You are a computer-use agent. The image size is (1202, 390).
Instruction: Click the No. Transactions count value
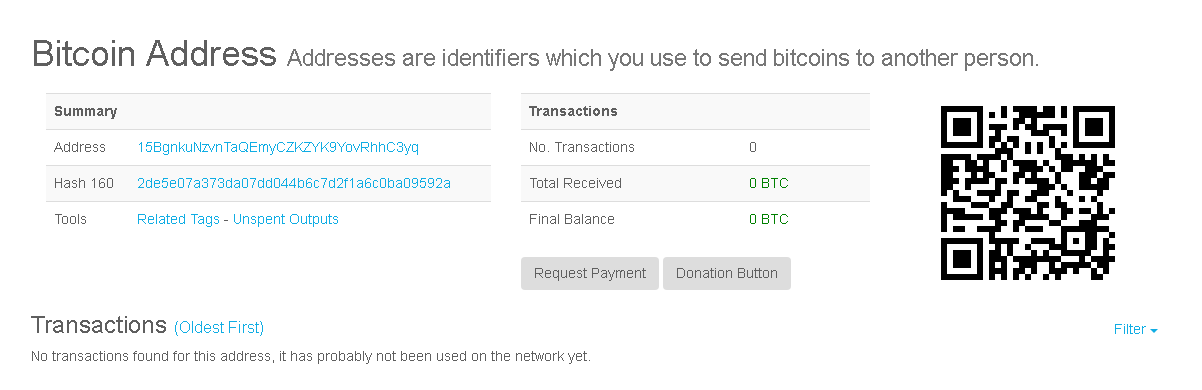coord(753,147)
